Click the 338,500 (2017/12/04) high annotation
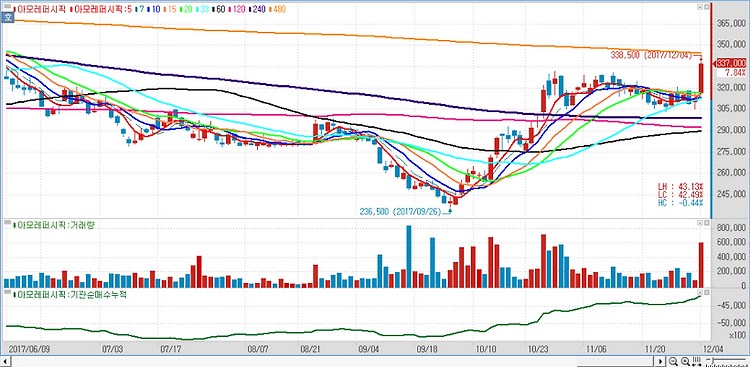This screenshot has width=750, height=367. [651, 55]
